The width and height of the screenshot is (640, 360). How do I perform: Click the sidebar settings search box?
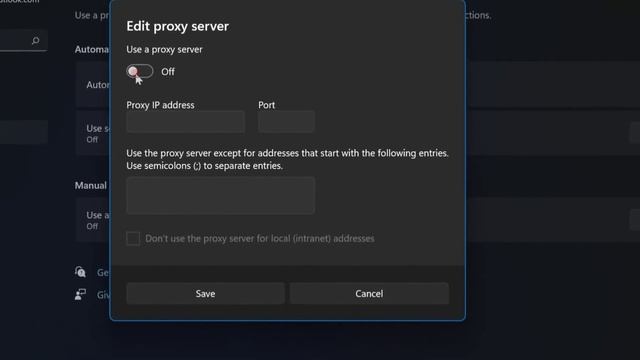coord(23,40)
